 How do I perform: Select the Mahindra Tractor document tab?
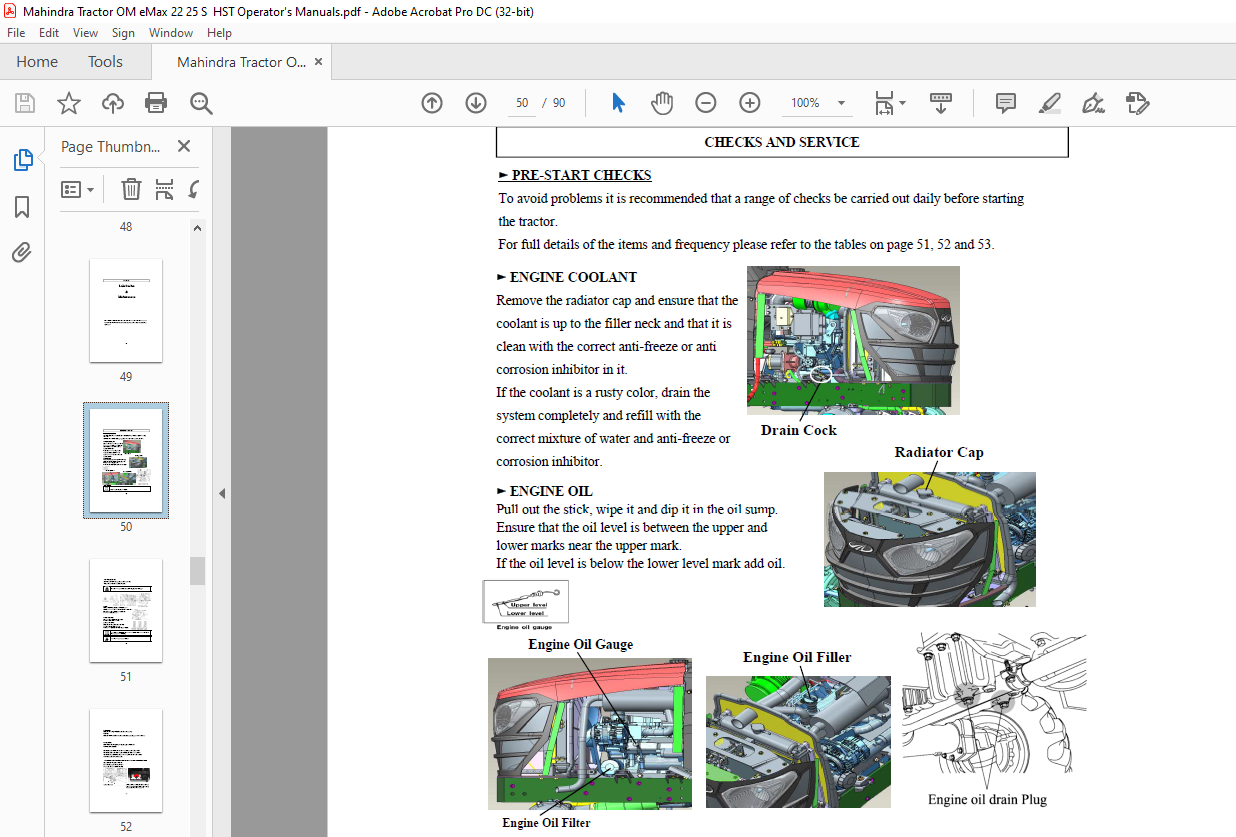point(242,62)
